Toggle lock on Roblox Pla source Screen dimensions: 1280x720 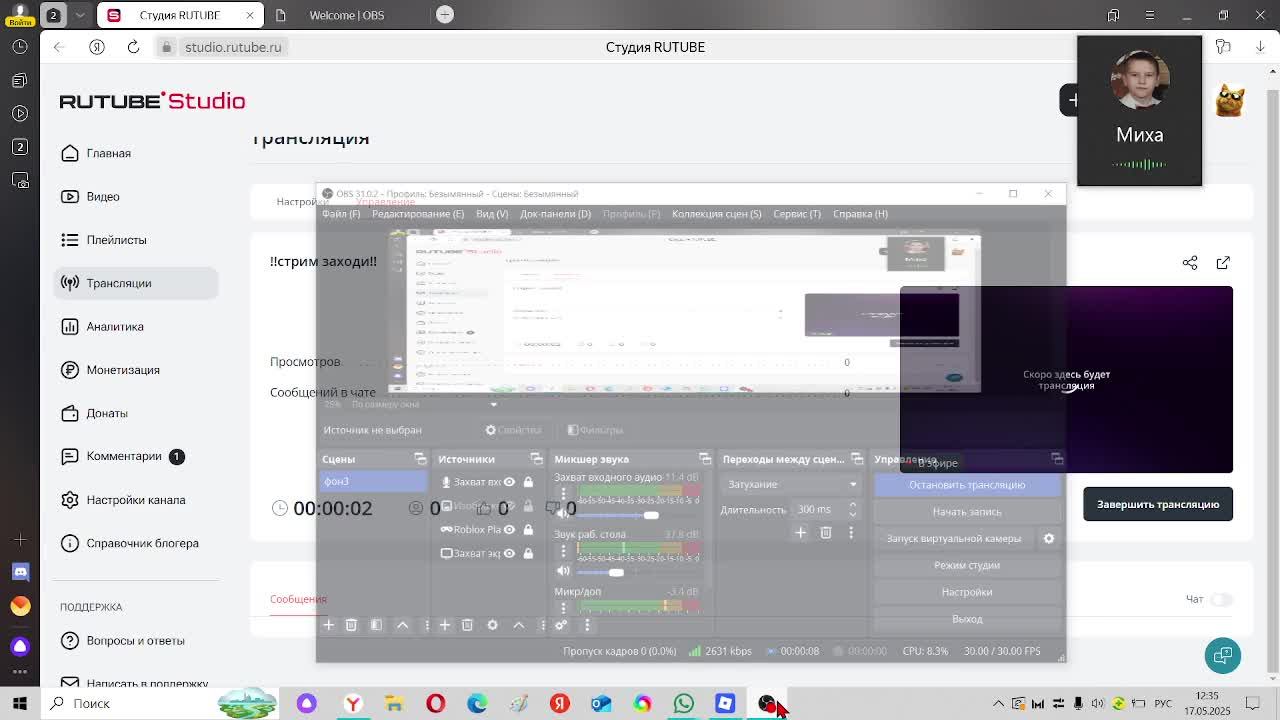coord(528,530)
